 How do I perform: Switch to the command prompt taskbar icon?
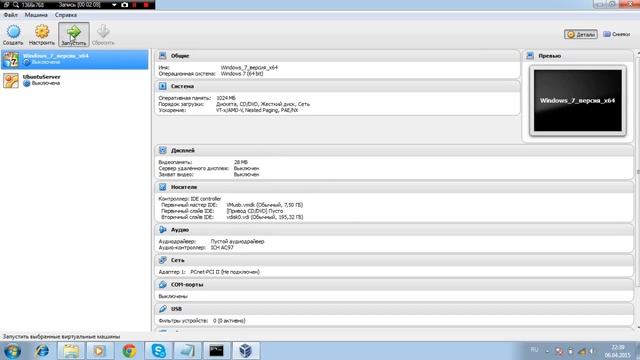coord(216,351)
